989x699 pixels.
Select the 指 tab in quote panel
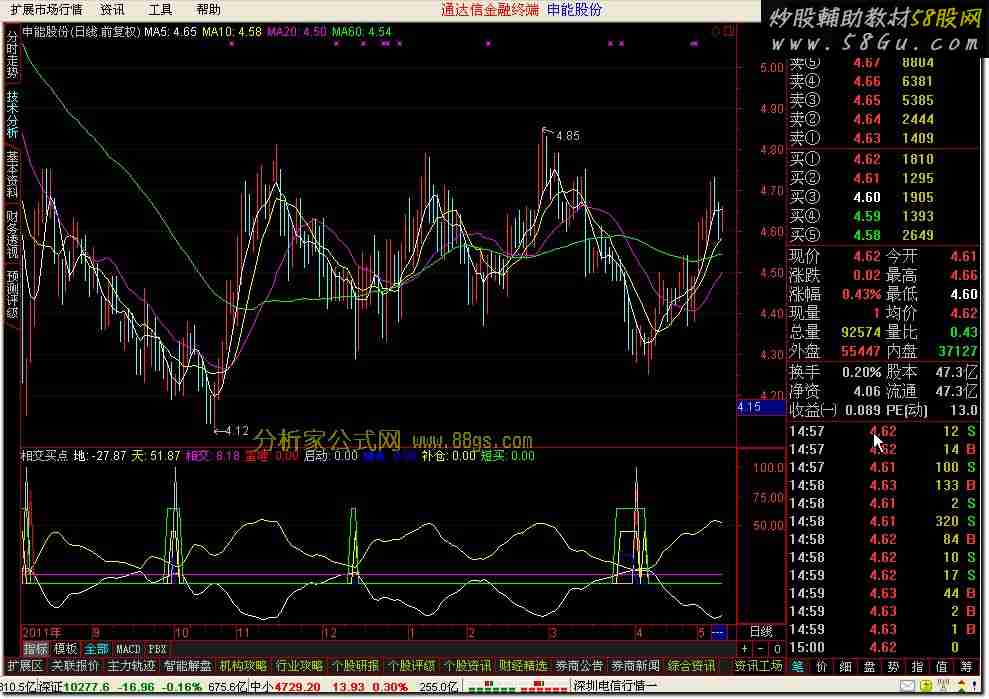pos(918,666)
